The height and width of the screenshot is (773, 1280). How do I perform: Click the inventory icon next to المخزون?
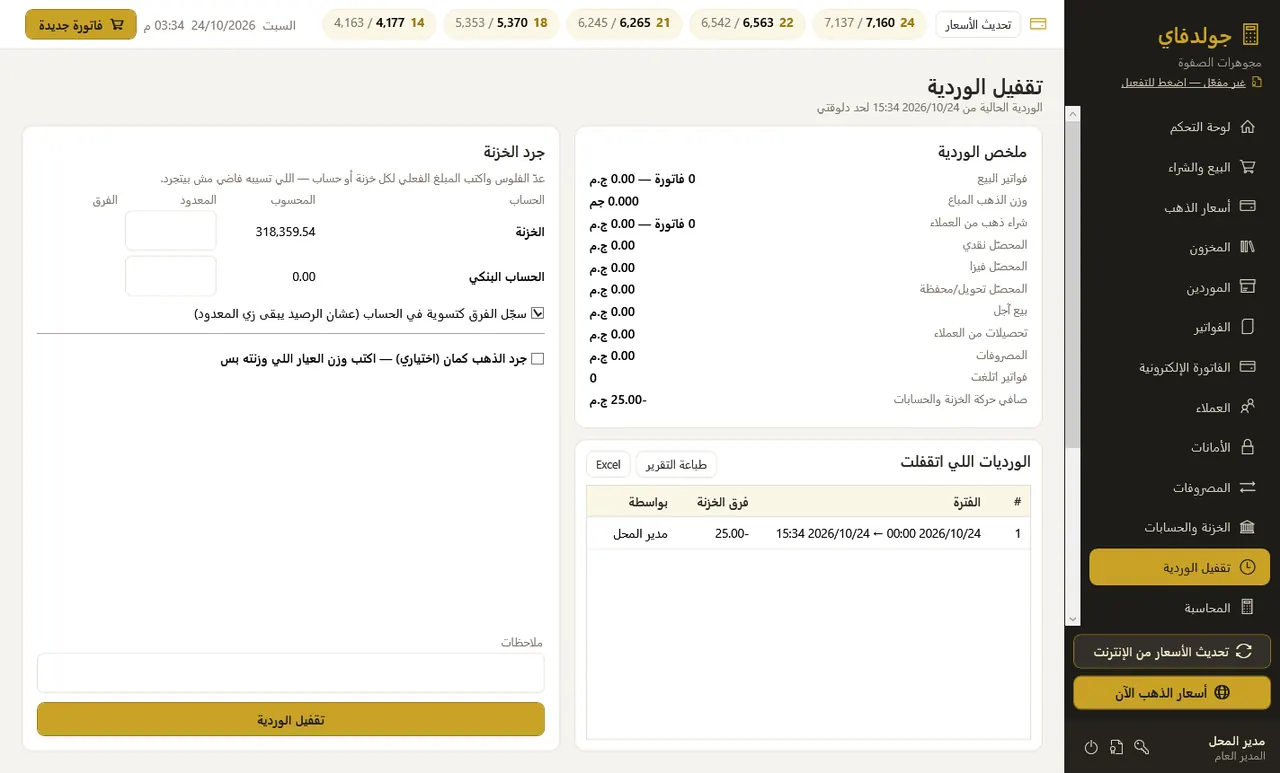[1247, 247]
